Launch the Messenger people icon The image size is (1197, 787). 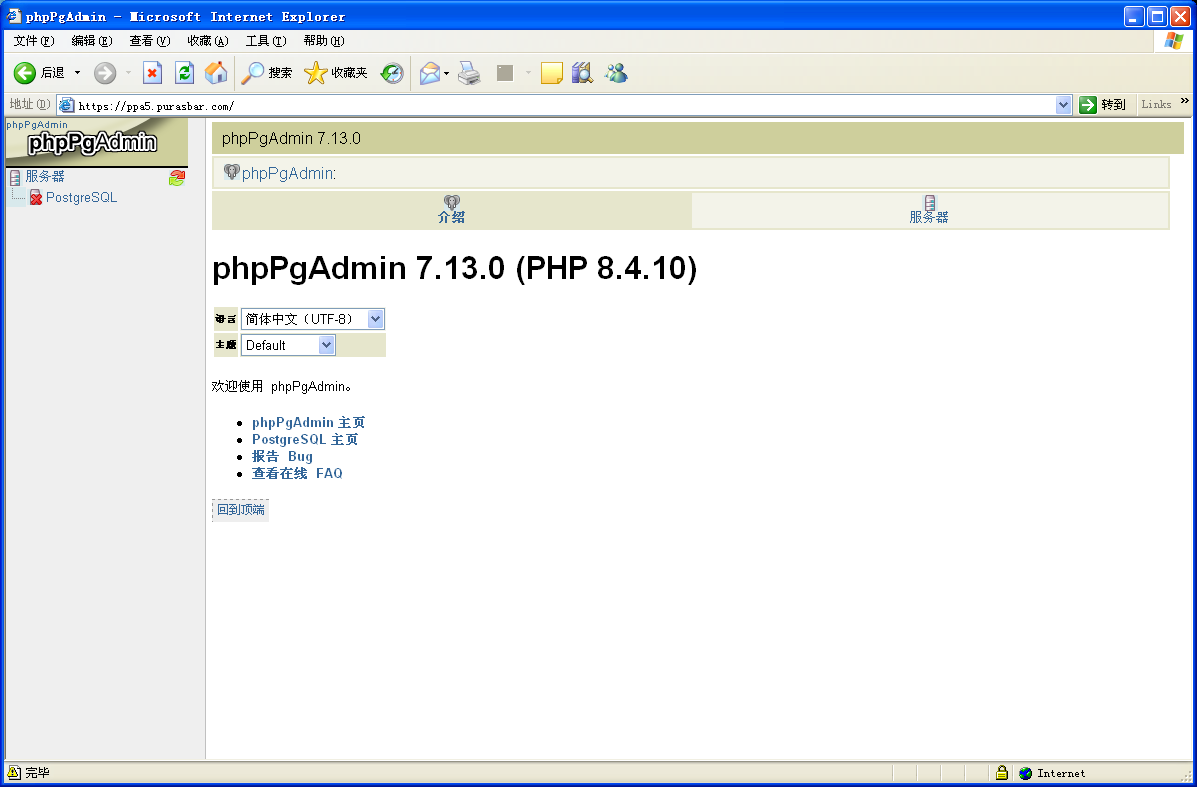coord(616,73)
